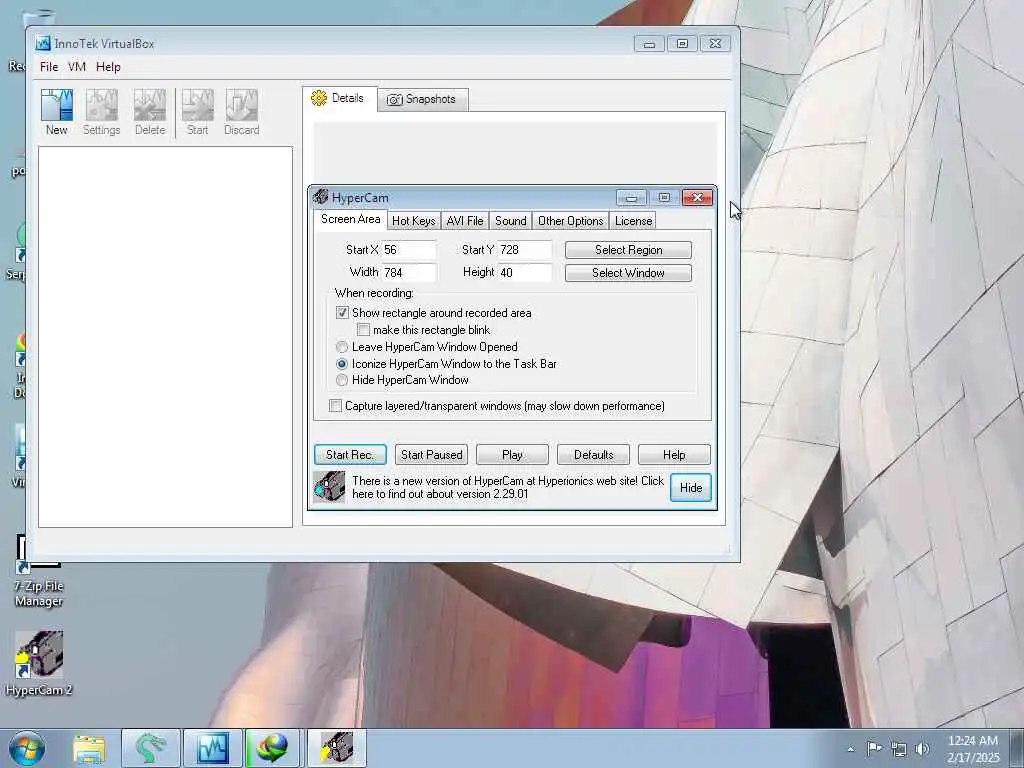Open the Help menu in VirtualBox
Screen dimensions: 1024x768
click(108, 67)
